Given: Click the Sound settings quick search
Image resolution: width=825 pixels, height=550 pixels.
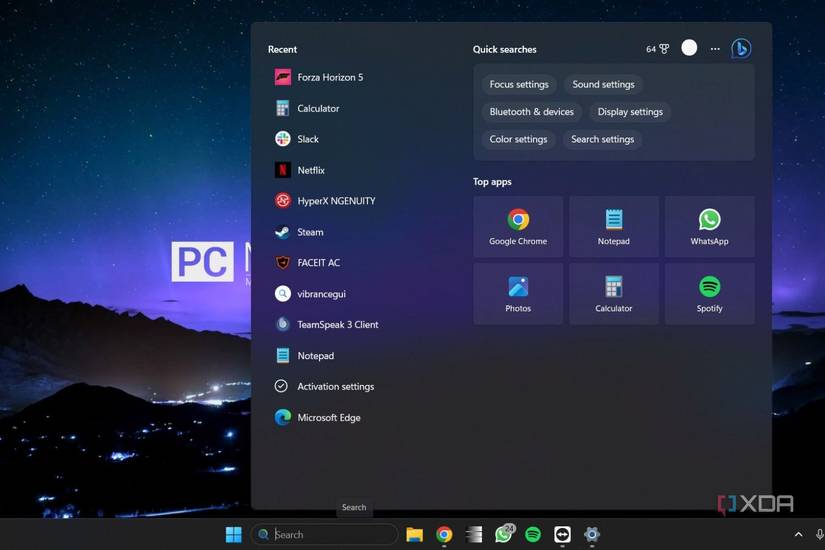Looking at the screenshot, I should click(x=603, y=84).
